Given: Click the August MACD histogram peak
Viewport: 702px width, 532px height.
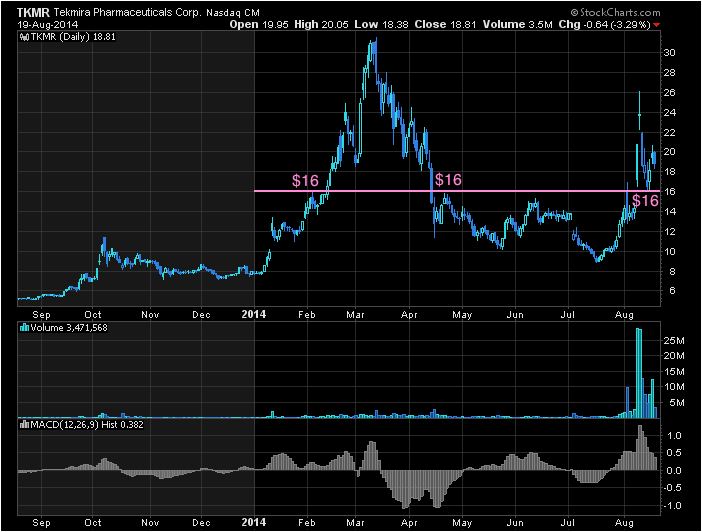Looking at the screenshot, I should click(640, 447).
